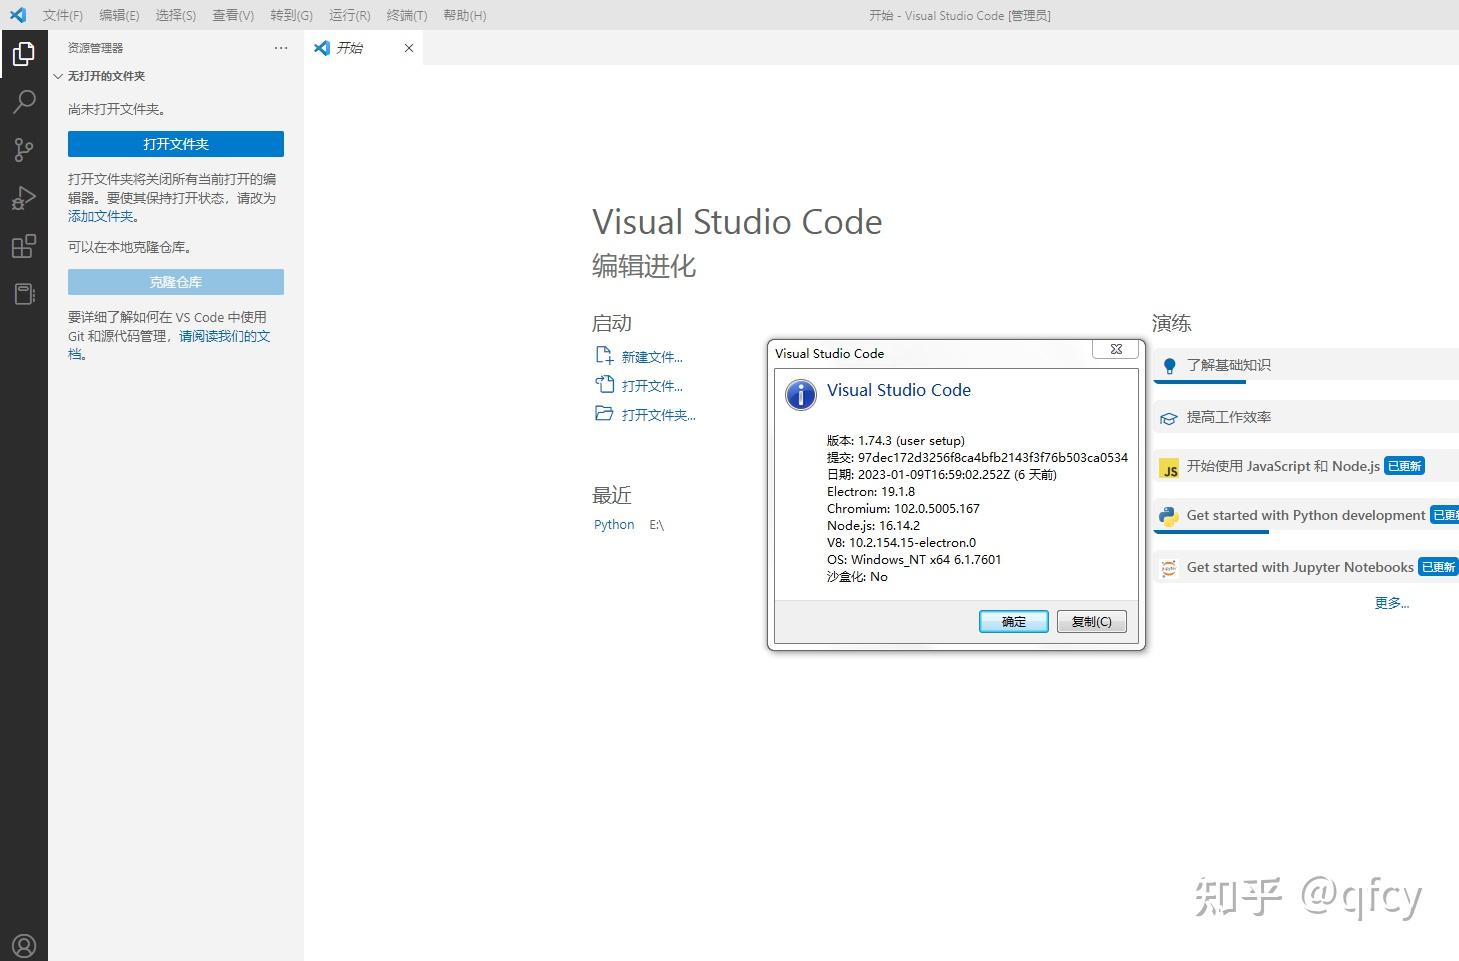The width and height of the screenshot is (1459, 961).
Task: Open the Extensions marketplace view
Action: pyautogui.click(x=24, y=245)
